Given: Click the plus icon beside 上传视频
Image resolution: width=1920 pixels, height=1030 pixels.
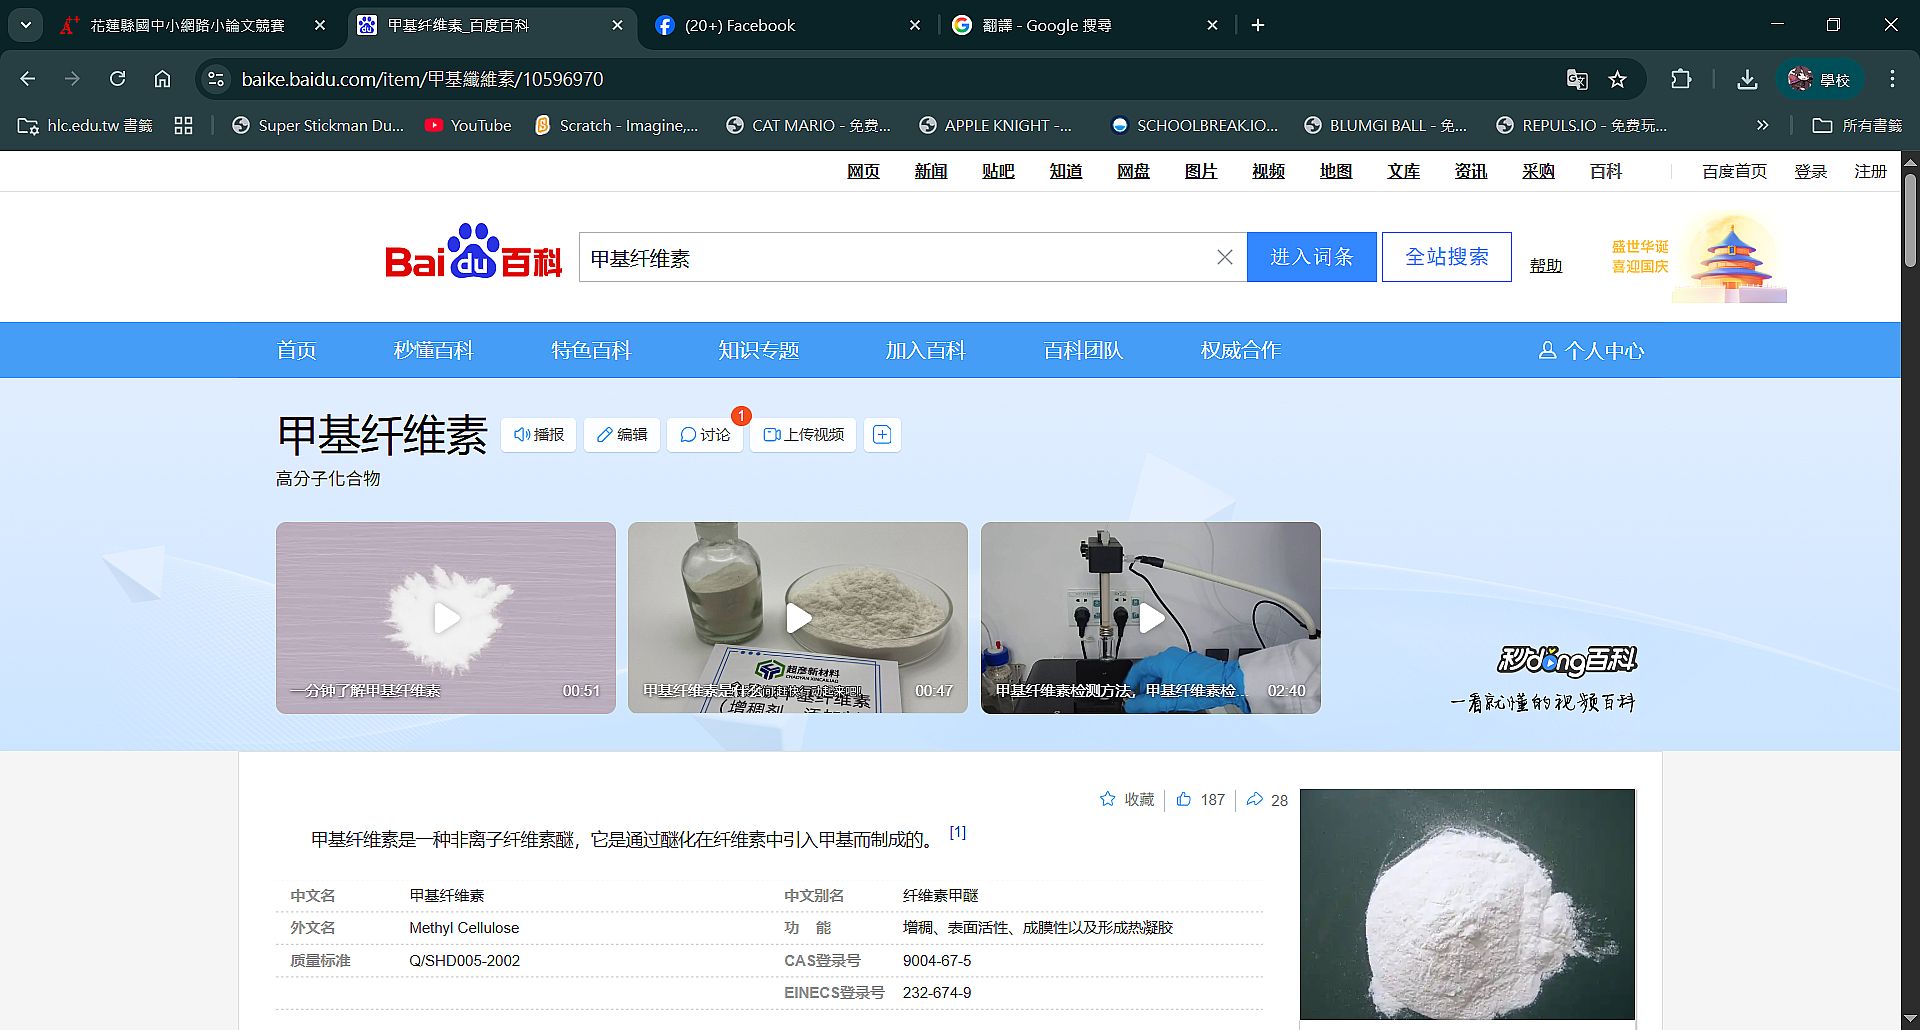Looking at the screenshot, I should (x=882, y=435).
